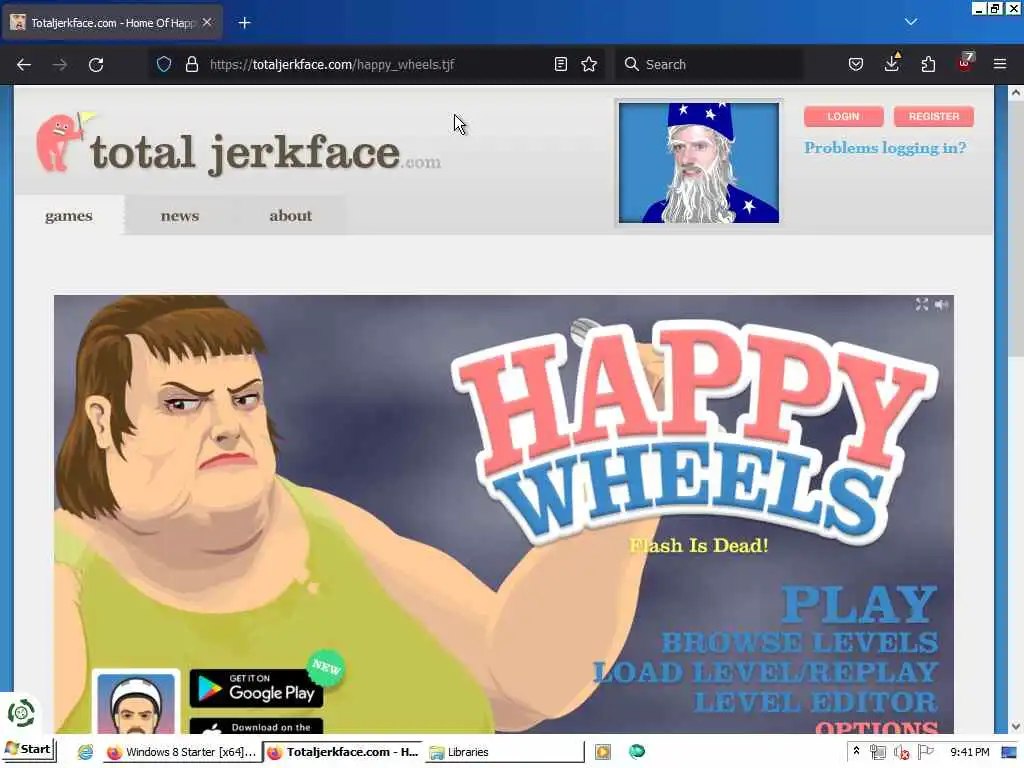This screenshot has width=1024, height=768.
Task: Click the 9:41 PM clock
Action: tap(970, 752)
